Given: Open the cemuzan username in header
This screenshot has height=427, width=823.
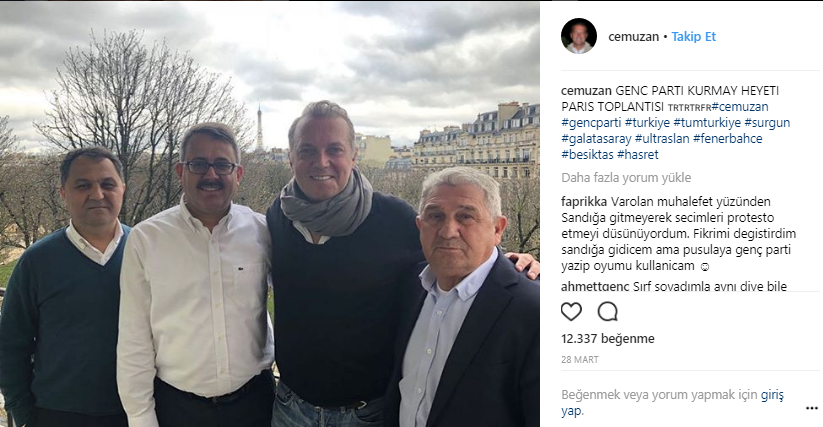Looking at the screenshot, I should (x=633, y=37).
